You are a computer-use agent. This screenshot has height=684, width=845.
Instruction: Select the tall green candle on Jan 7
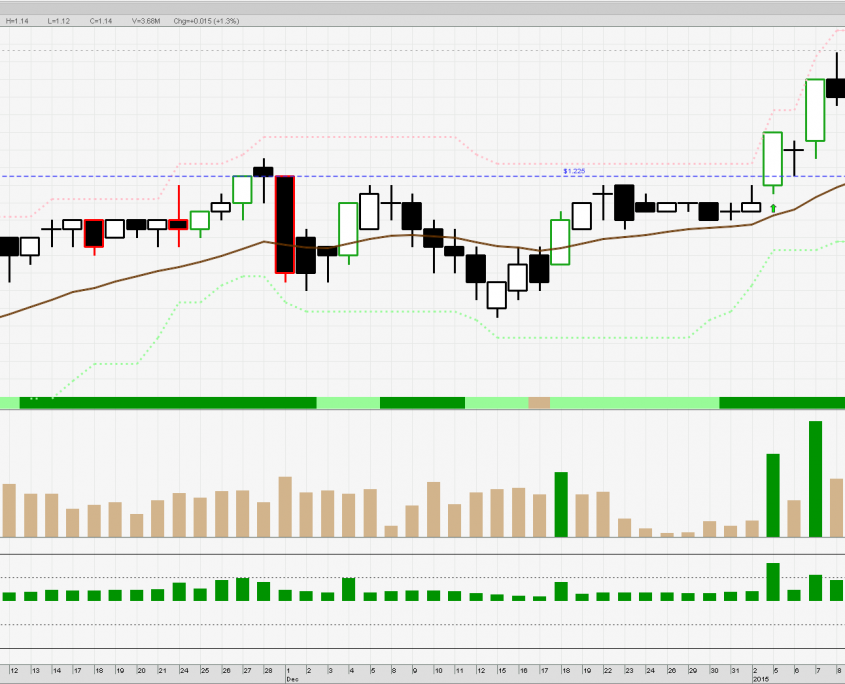[815, 110]
